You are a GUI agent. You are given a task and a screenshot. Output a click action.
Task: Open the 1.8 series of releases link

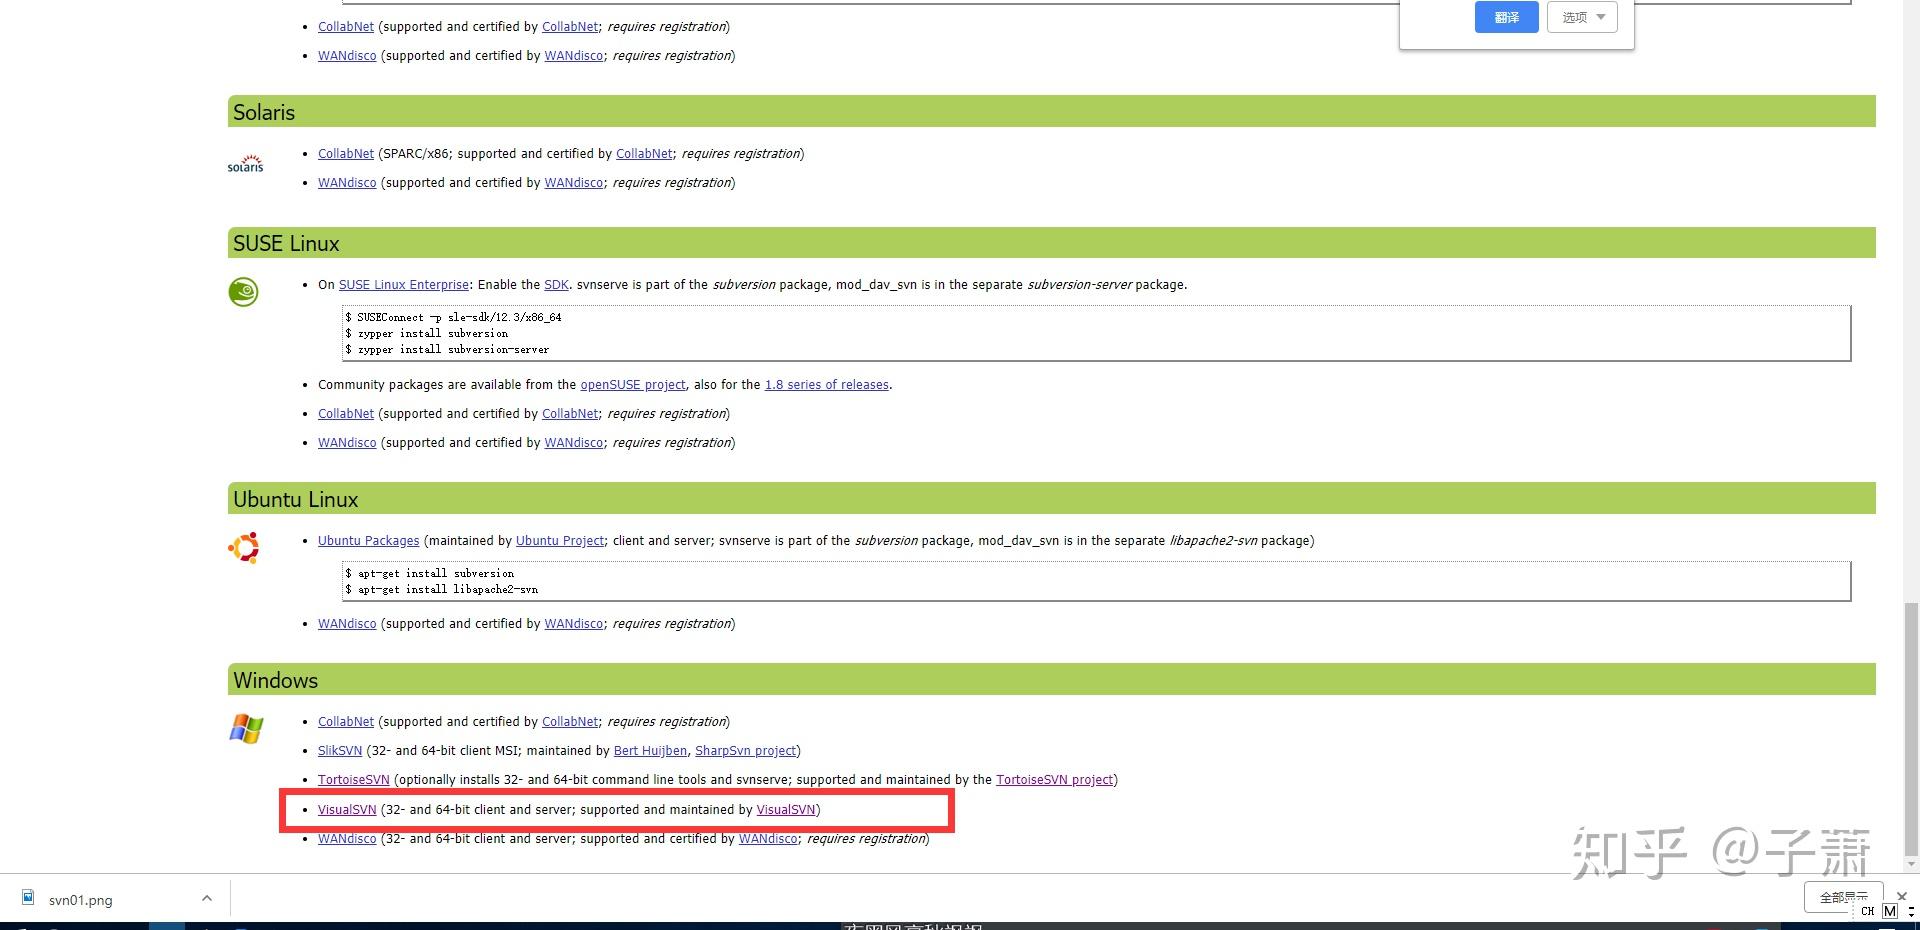[827, 385]
